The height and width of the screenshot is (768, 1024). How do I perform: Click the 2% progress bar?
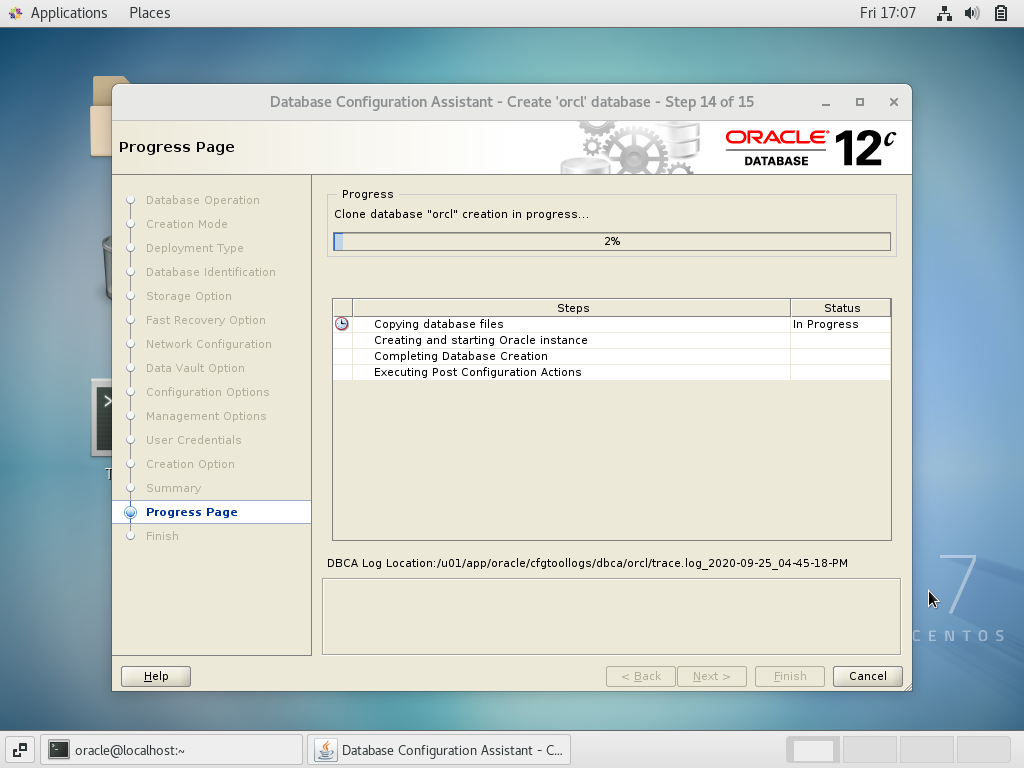(612, 242)
